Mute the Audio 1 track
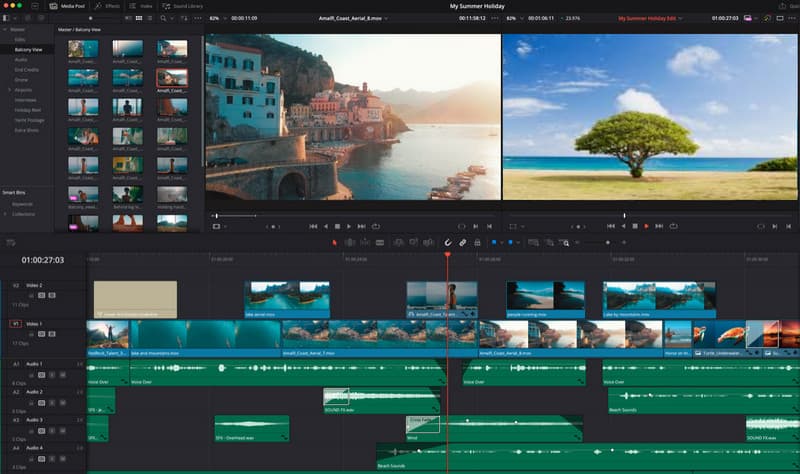Screen dimensions: 800x474 (62, 375)
